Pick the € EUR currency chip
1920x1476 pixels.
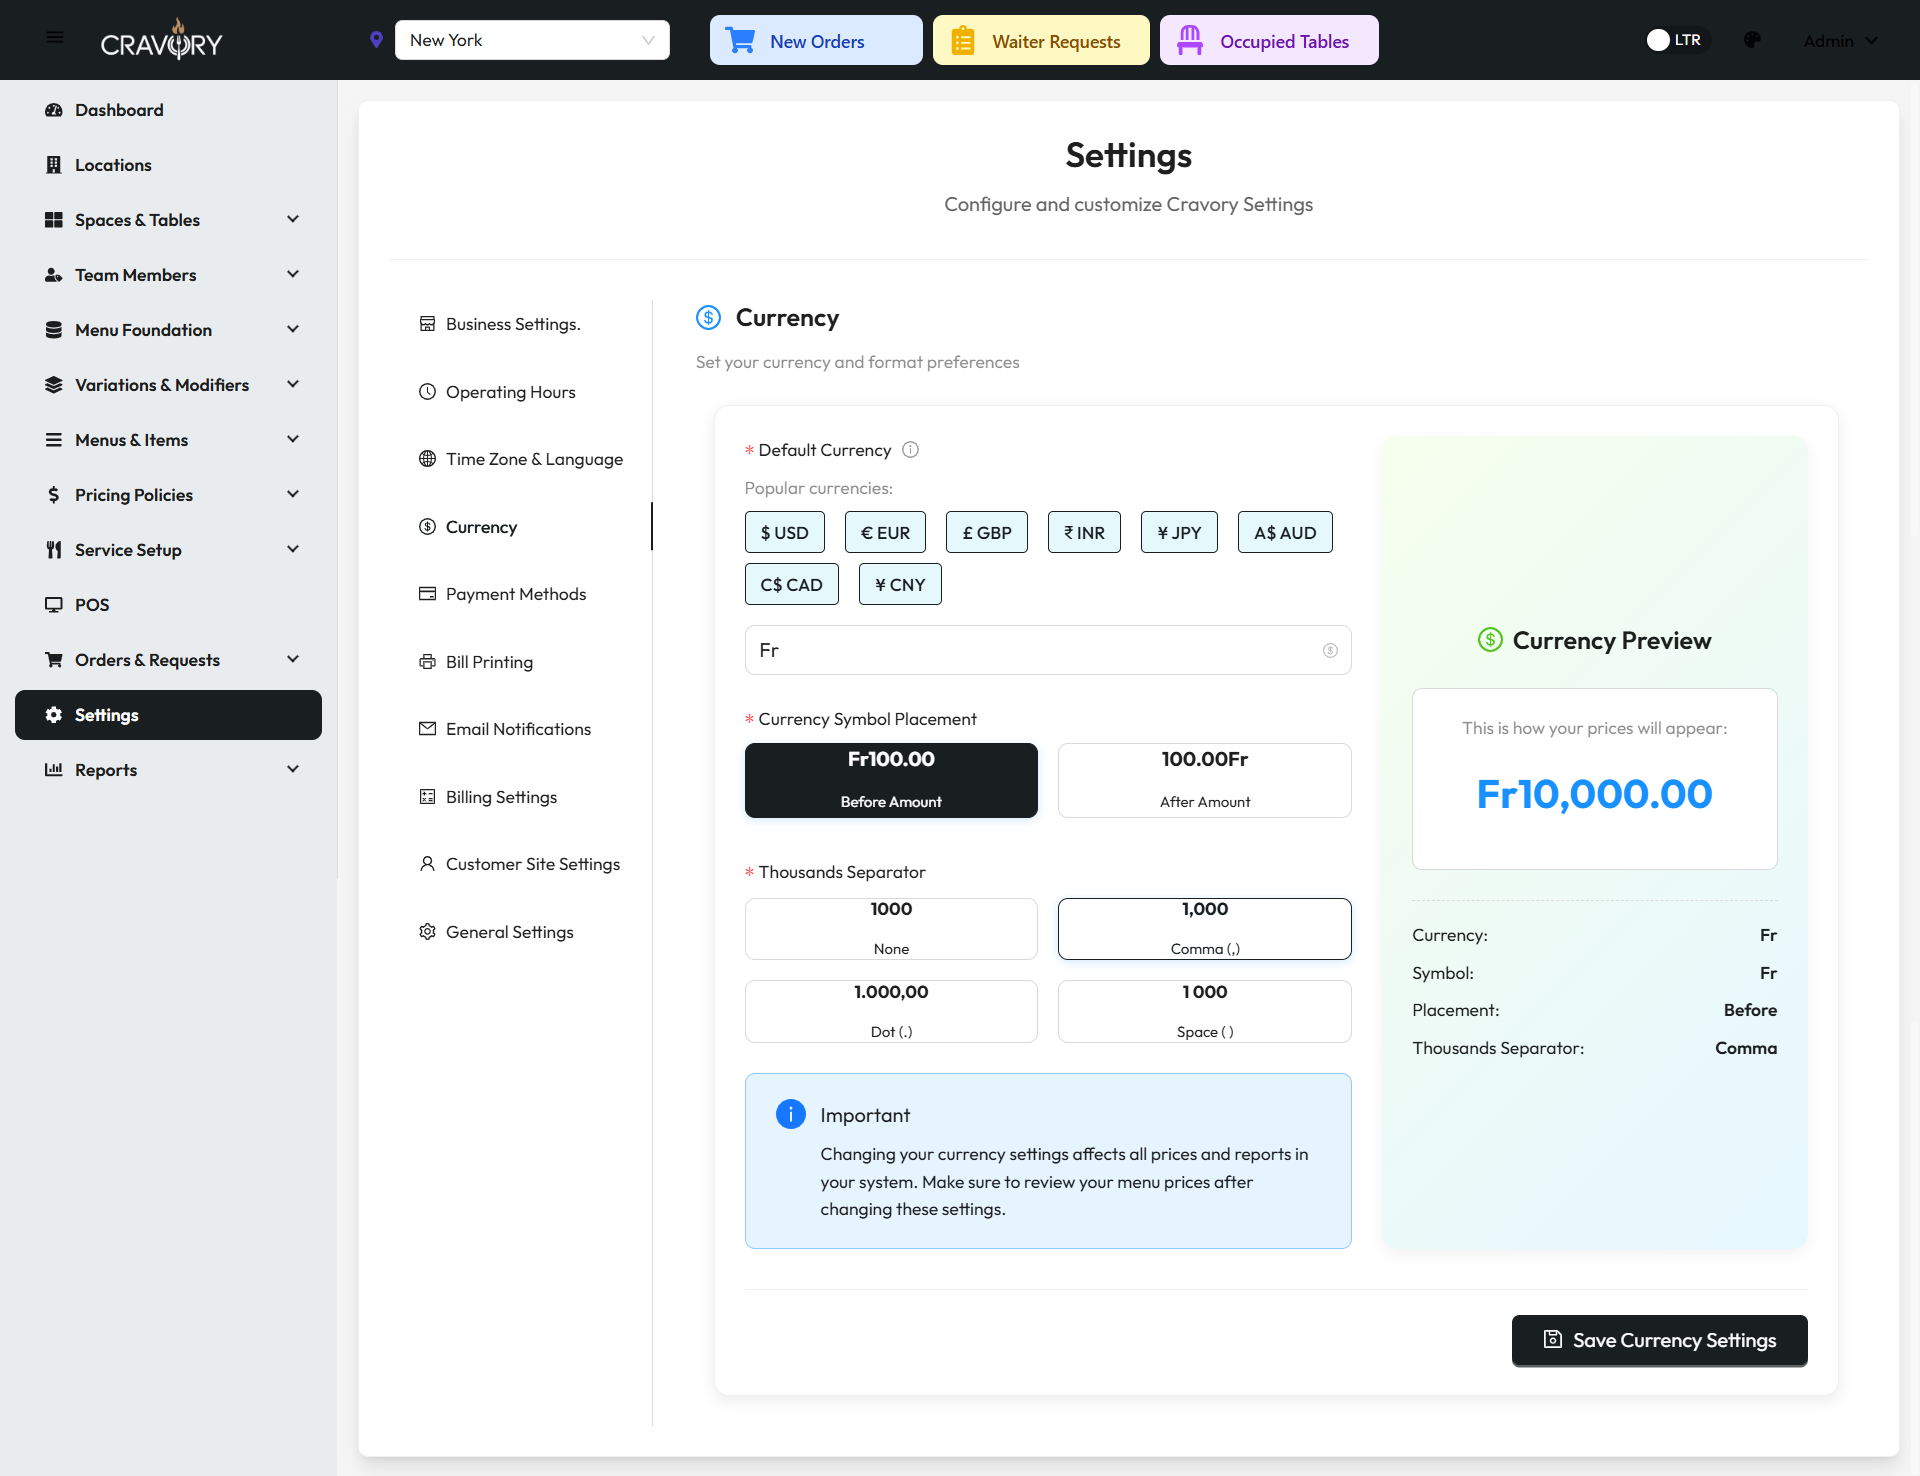pos(885,532)
